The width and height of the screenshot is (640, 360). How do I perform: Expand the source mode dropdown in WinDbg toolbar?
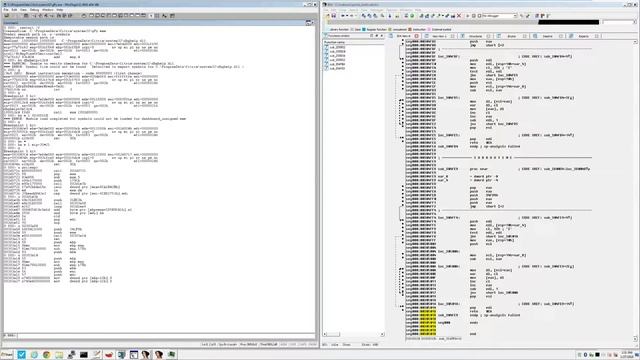pyautogui.click(x=151, y=16)
